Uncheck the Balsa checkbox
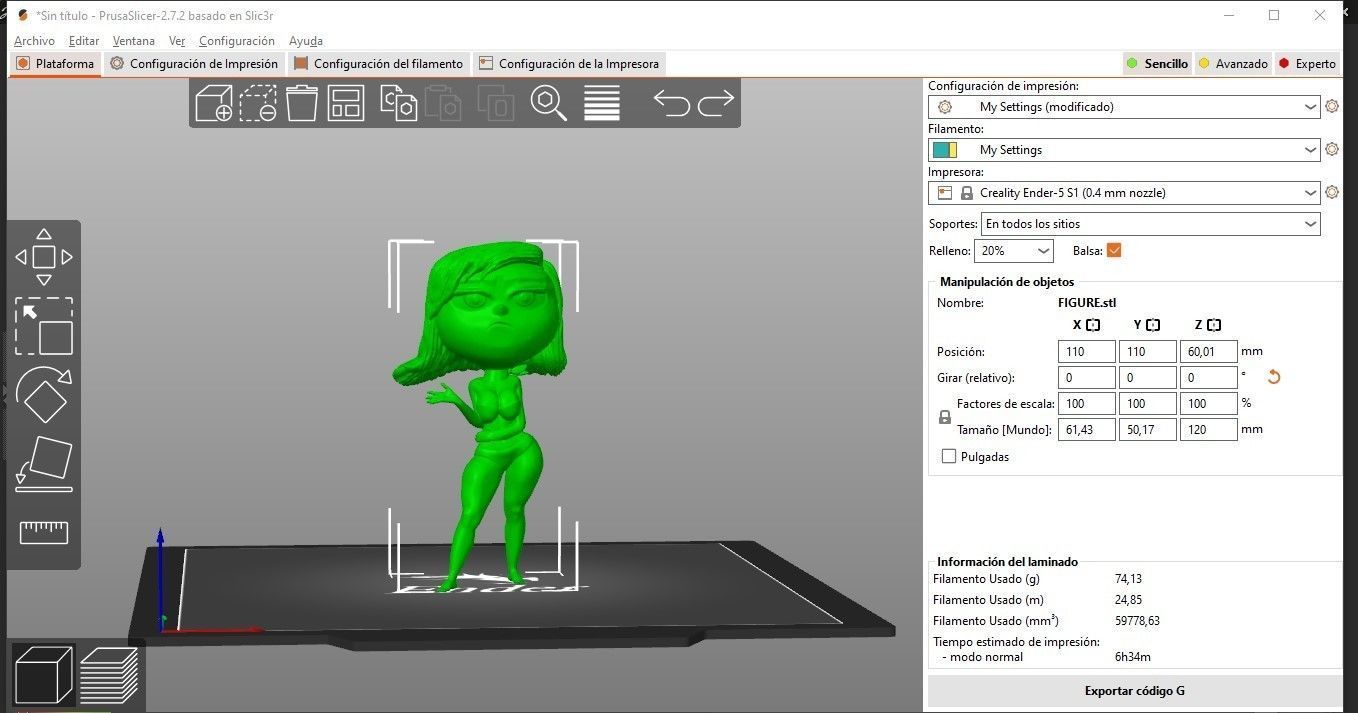 1114,250
